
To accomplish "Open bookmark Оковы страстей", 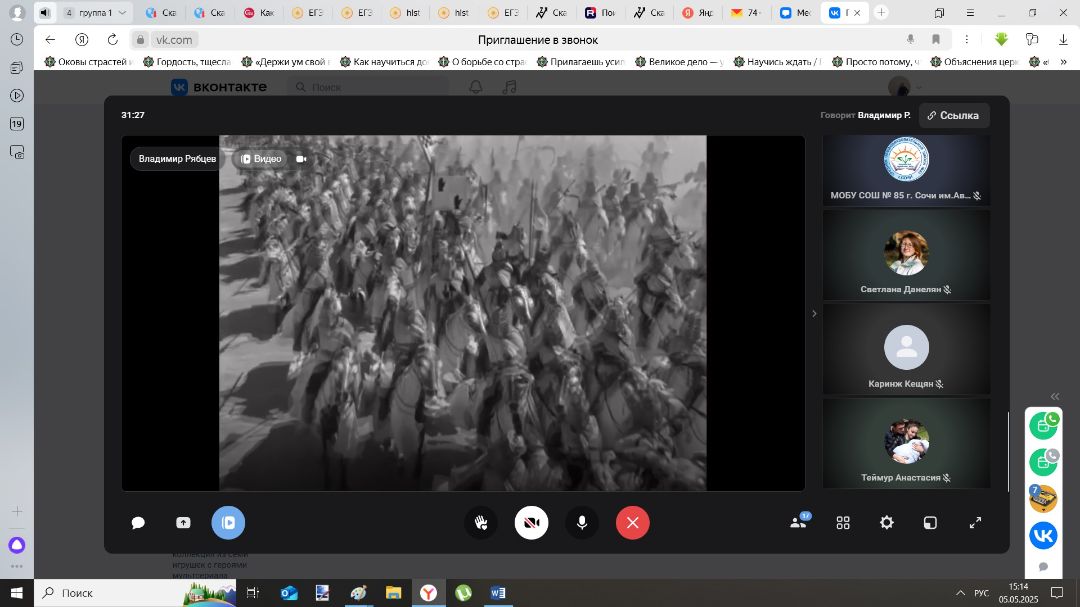I will point(89,62).
